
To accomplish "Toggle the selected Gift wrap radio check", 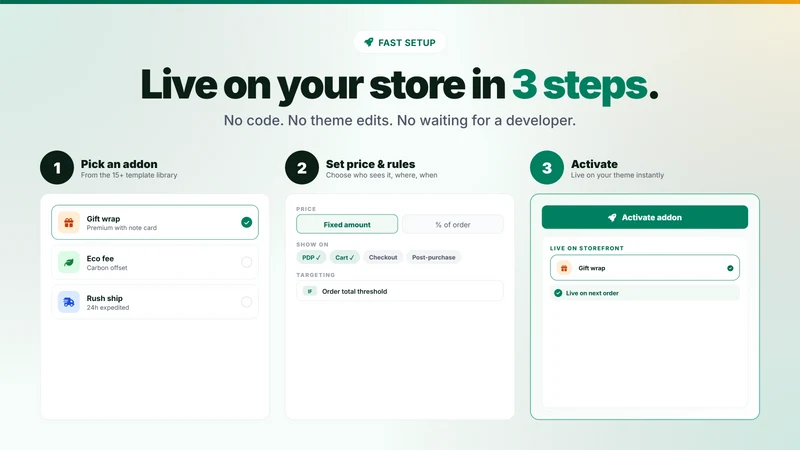I will click(x=246, y=222).
